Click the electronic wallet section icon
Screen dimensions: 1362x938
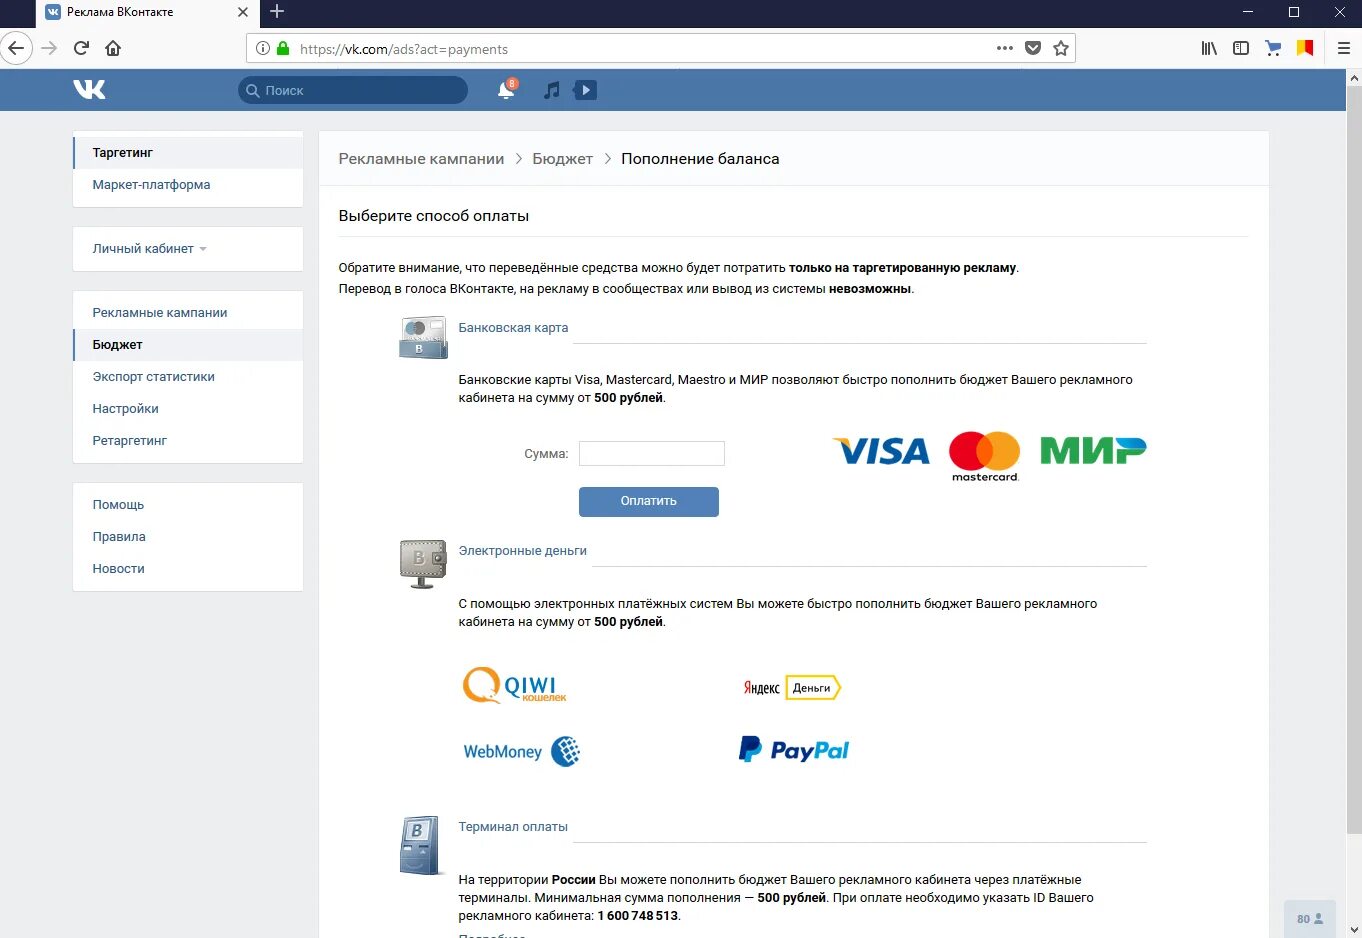[423, 564]
